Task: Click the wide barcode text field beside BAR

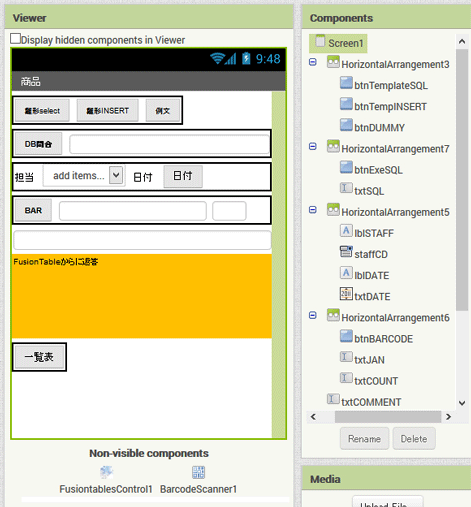Action: pos(133,211)
